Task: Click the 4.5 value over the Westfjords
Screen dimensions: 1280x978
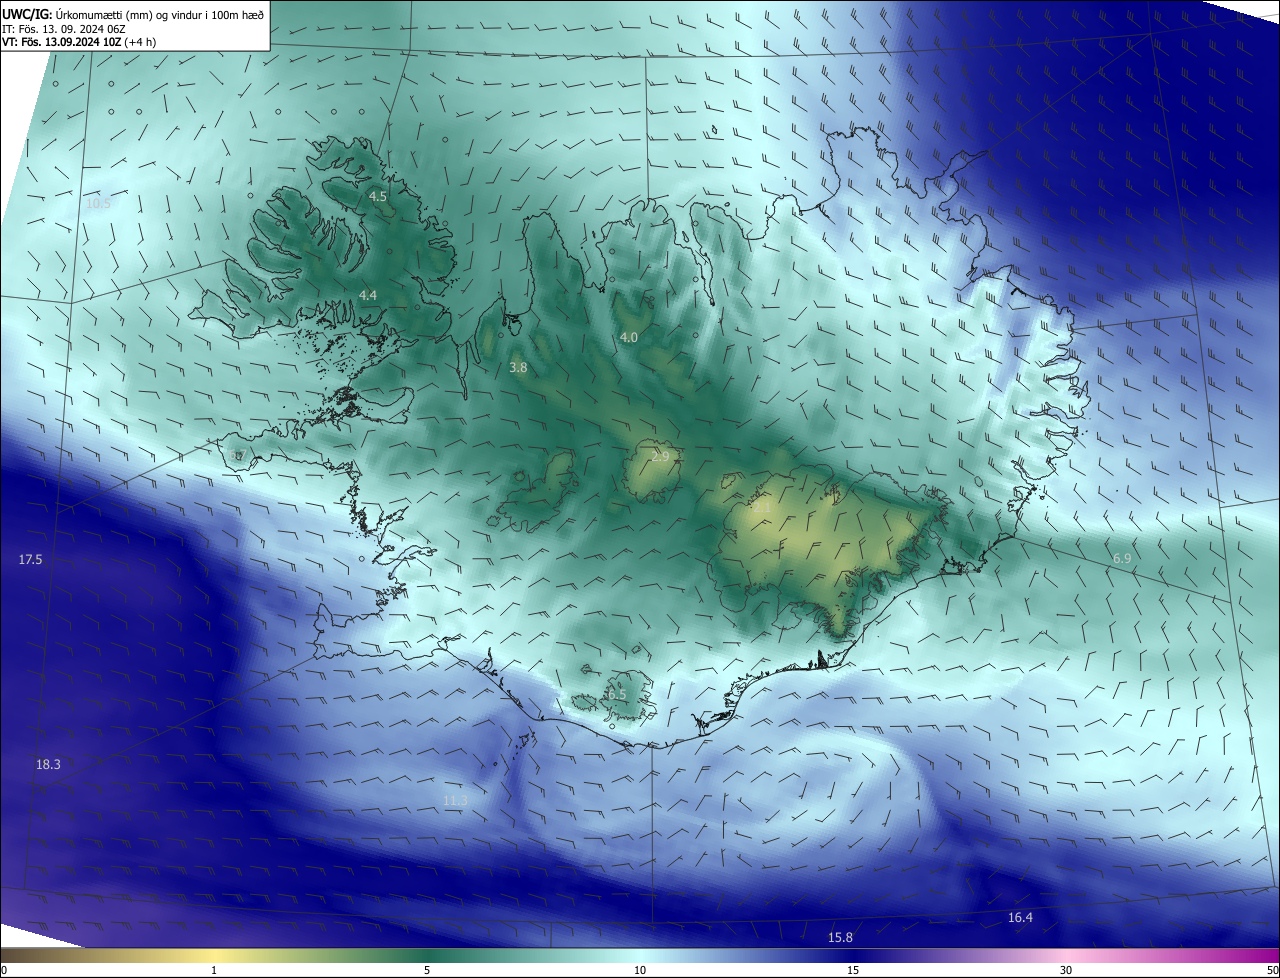Action: (378, 197)
